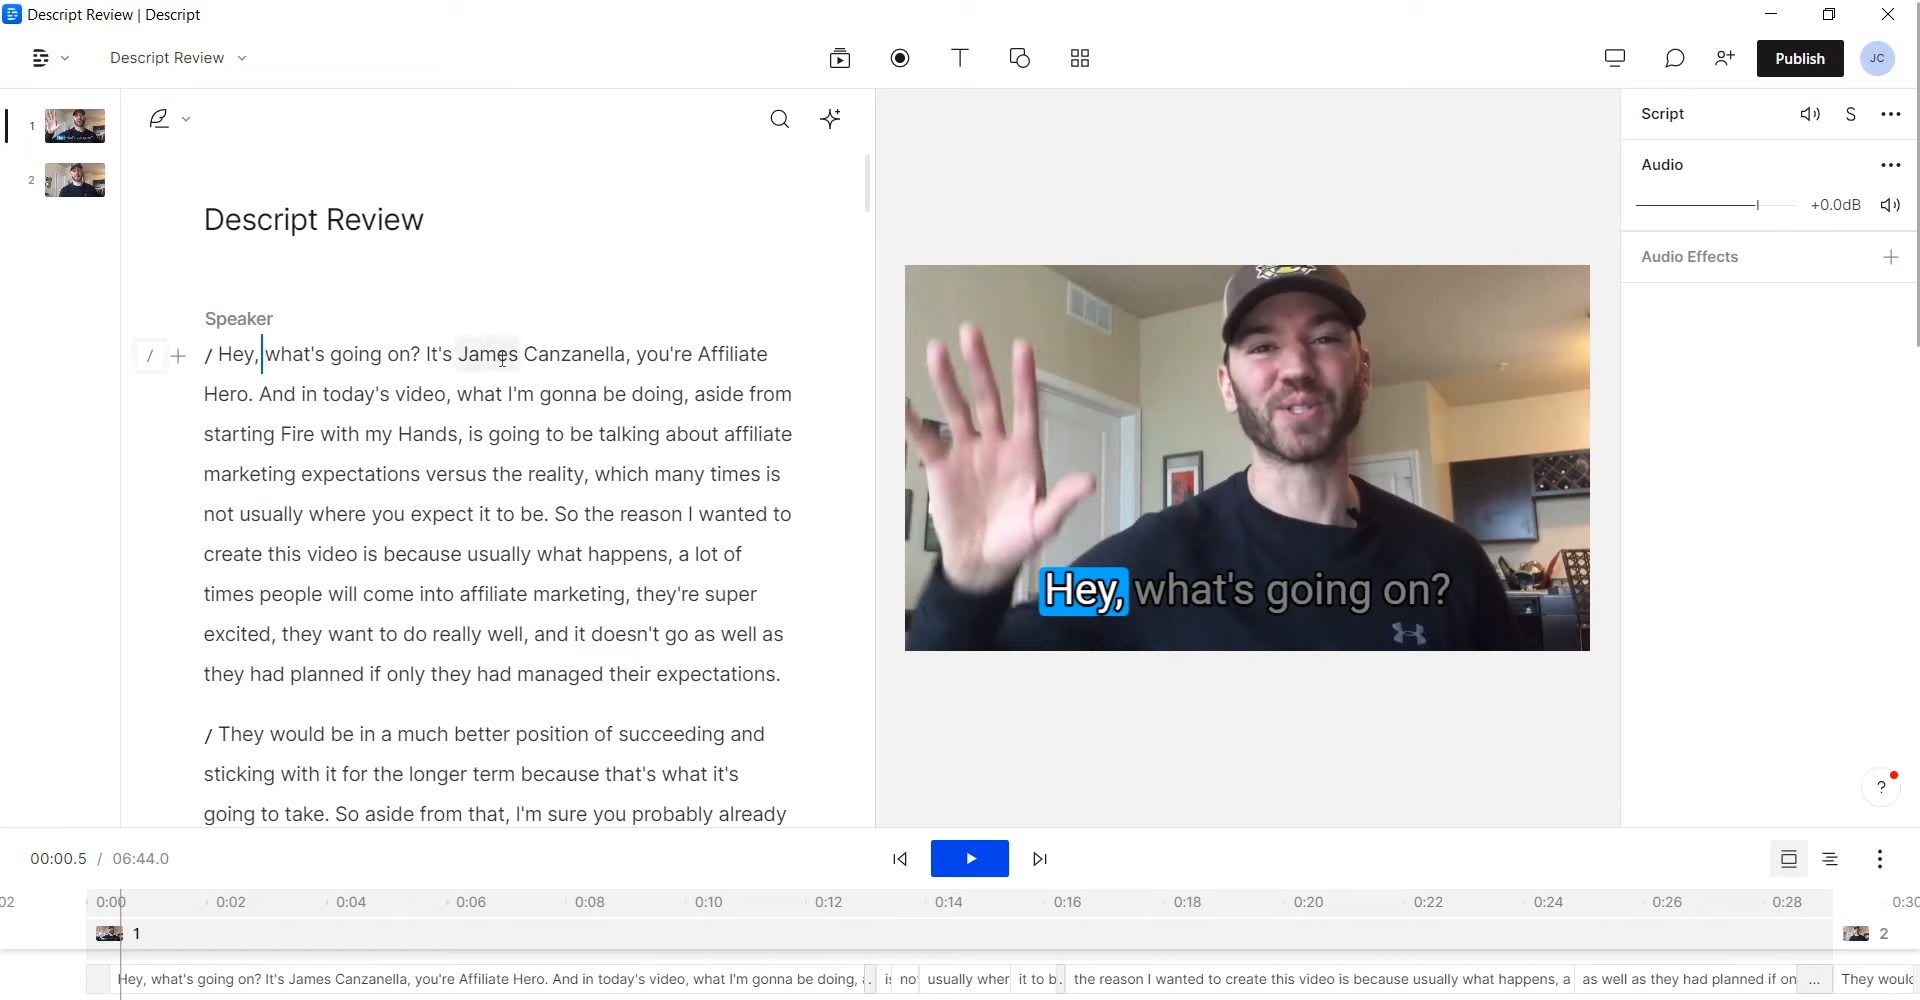
Task: Click the Record button in top toolbar
Action: click(900, 58)
